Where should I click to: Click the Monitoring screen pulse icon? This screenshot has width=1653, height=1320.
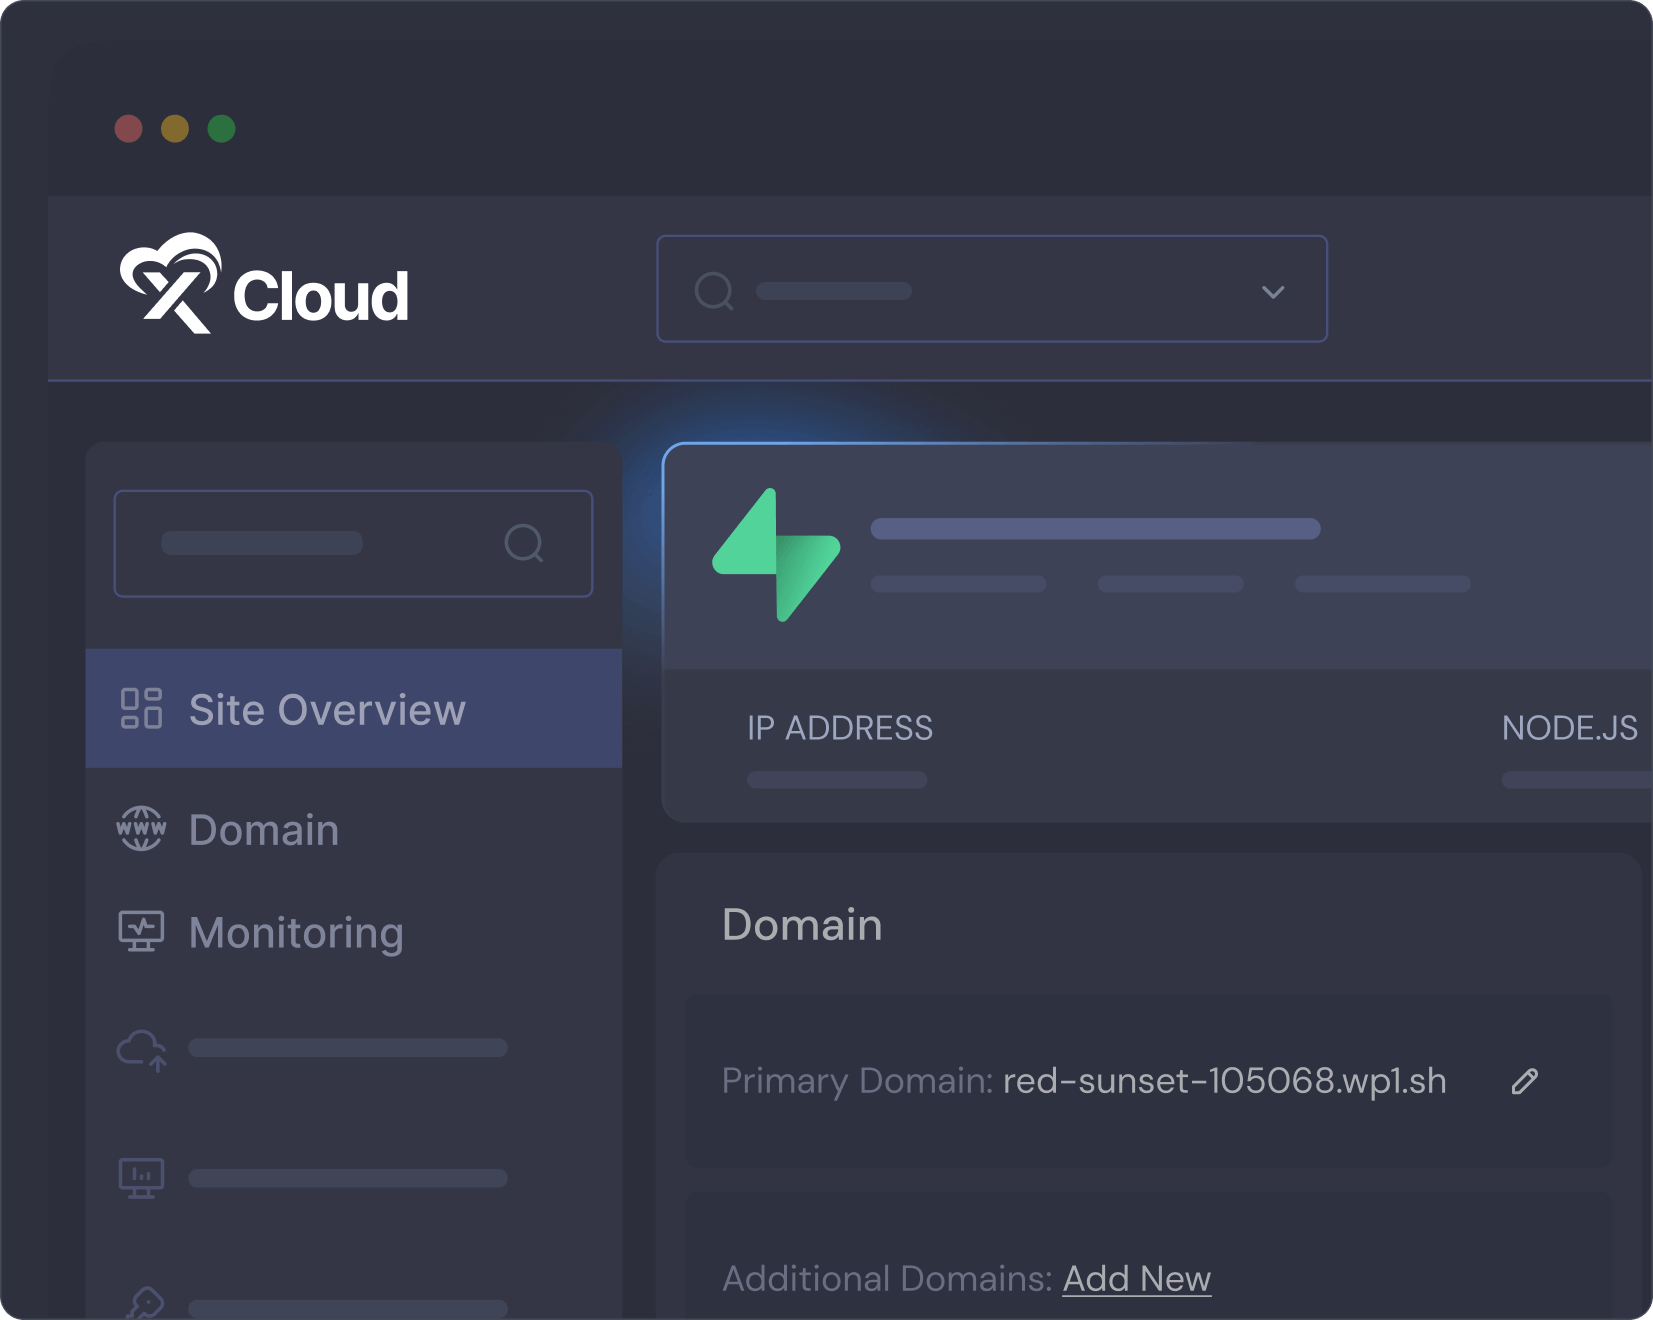pyautogui.click(x=141, y=932)
